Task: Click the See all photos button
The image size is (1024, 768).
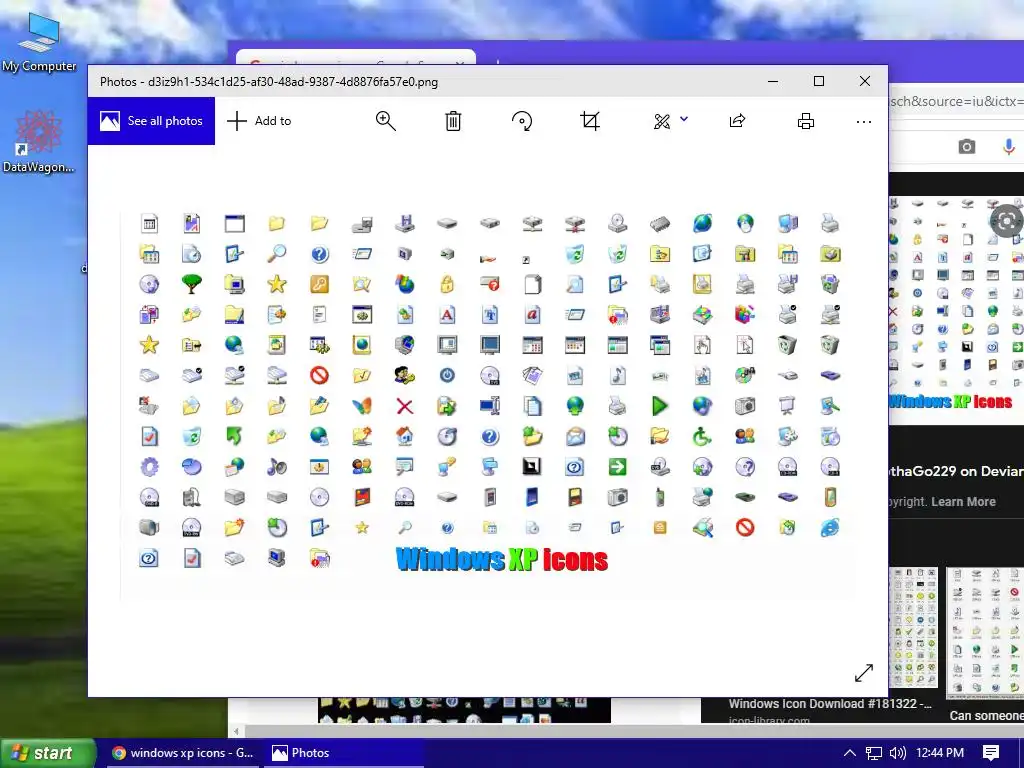Action: tap(152, 121)
